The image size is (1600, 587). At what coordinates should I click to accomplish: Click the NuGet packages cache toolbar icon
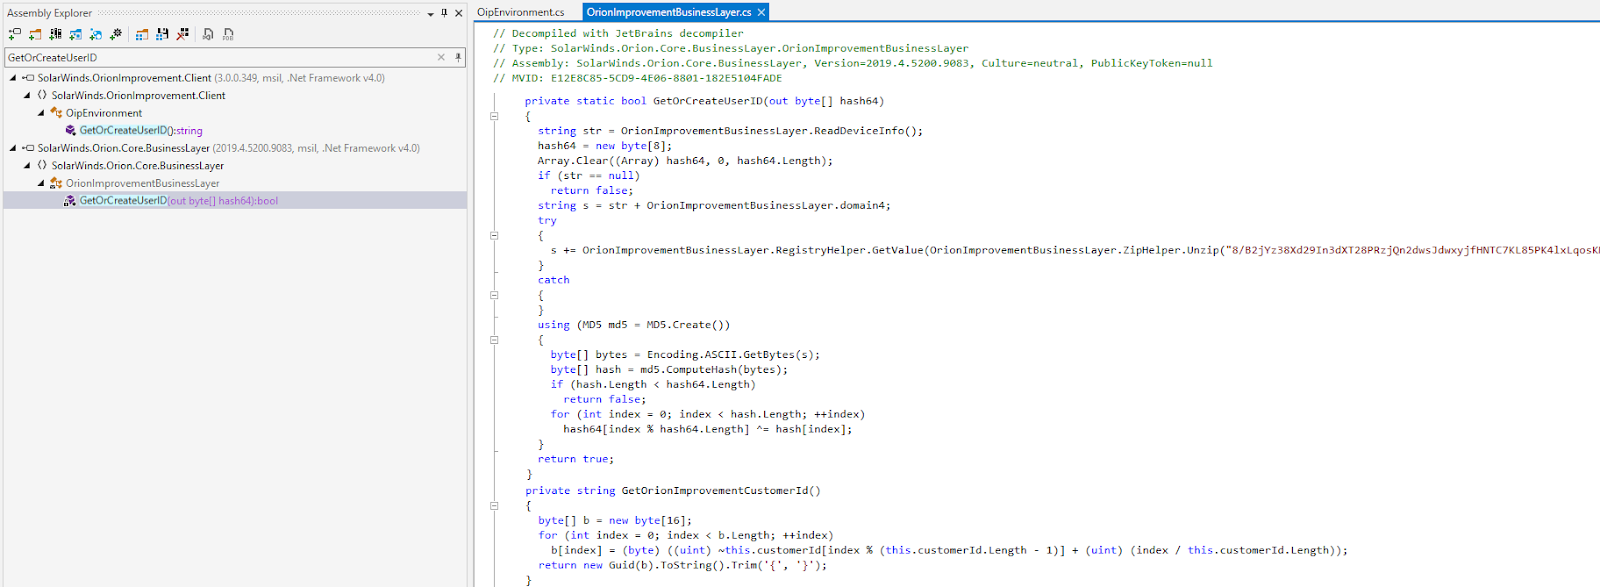95,34
